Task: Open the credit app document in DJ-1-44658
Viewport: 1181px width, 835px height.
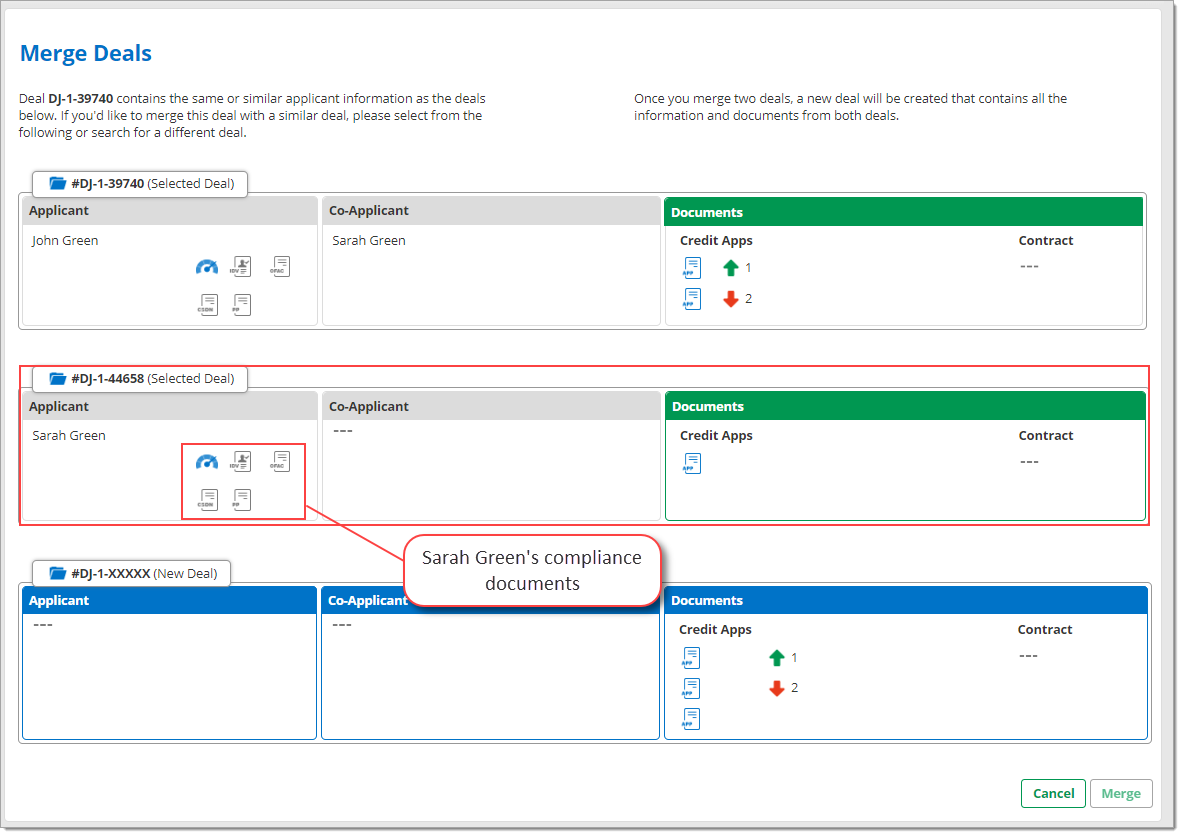Action: [x=691, y=463]
